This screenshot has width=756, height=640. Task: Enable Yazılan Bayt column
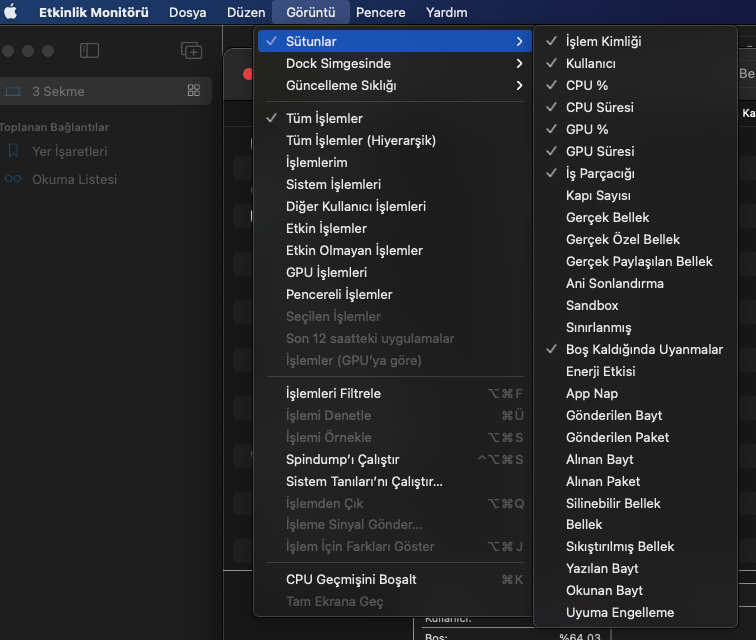click(635, 568)
